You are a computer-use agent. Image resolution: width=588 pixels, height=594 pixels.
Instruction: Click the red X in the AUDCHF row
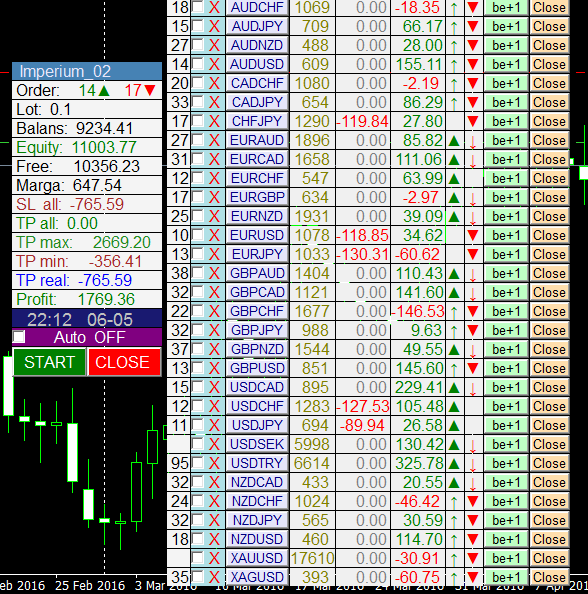pos(214,7)
